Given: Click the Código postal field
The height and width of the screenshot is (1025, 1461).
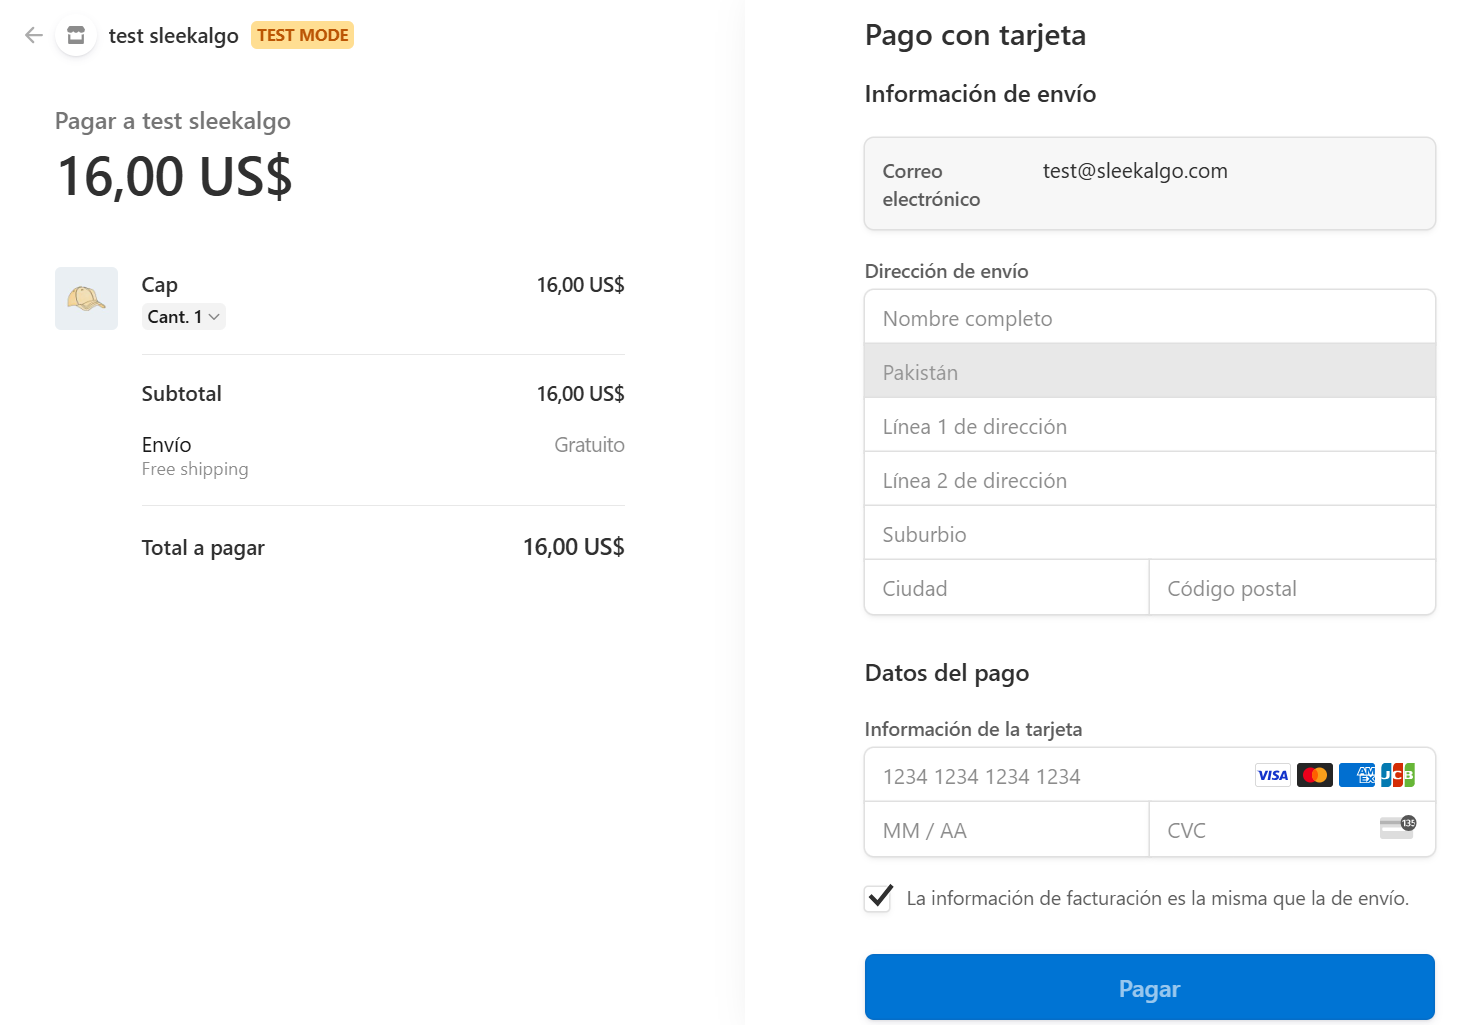Looking at the screenshot, I should [x=1291, y=588].
